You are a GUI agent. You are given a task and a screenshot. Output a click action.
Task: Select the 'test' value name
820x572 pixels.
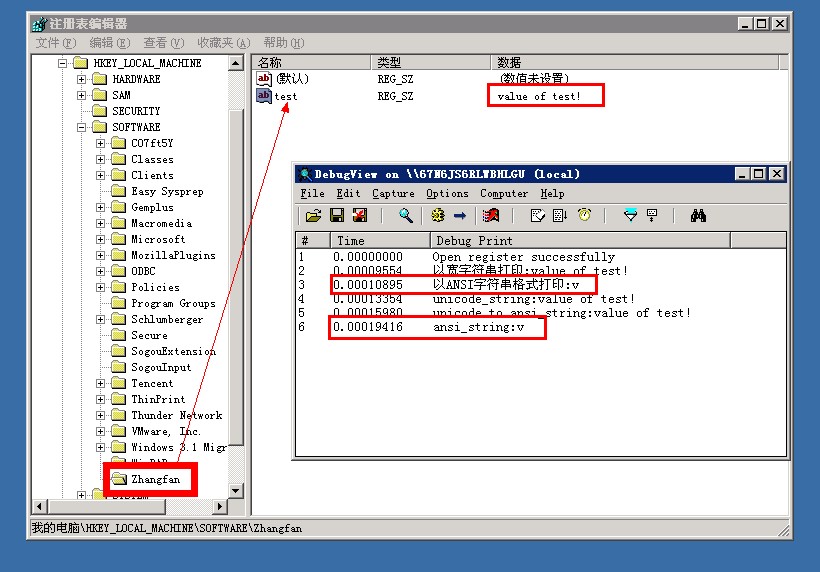coord(286,96)
